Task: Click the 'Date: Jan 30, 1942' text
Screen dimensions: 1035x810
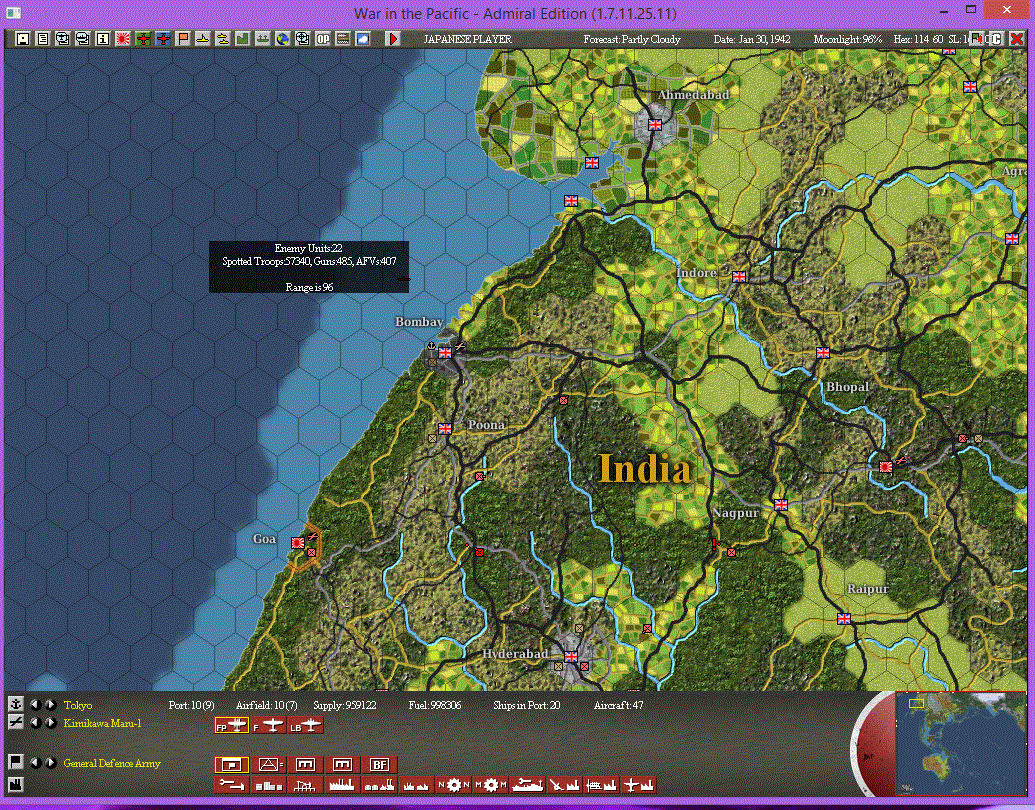Action: pos(752,39)
